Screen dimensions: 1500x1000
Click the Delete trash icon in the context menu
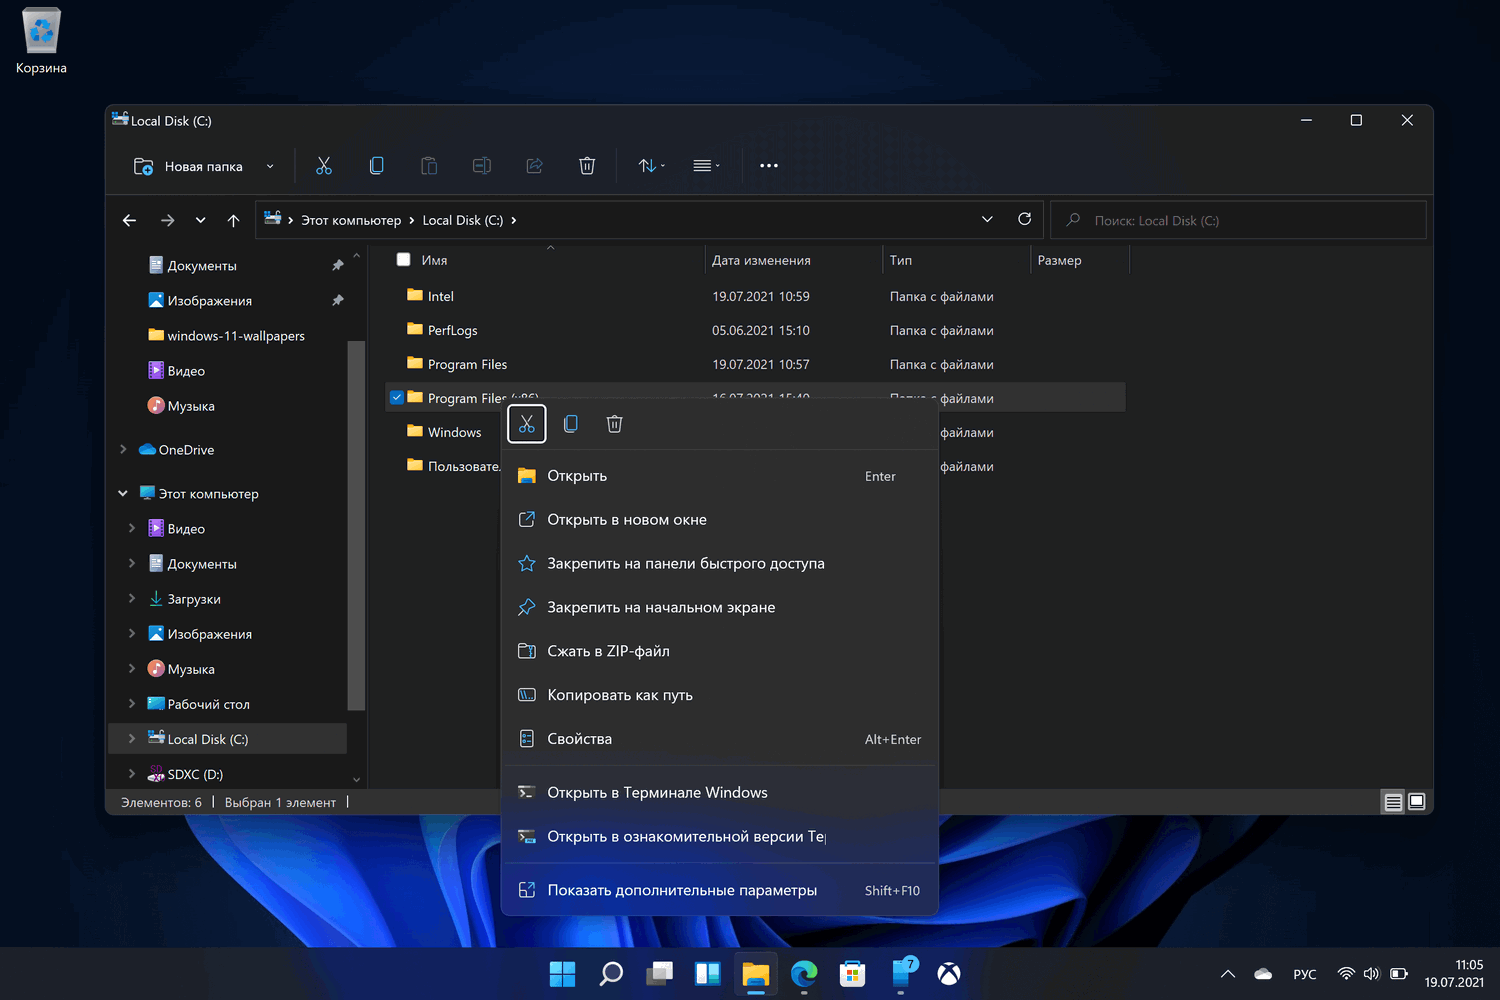[614, 424]
